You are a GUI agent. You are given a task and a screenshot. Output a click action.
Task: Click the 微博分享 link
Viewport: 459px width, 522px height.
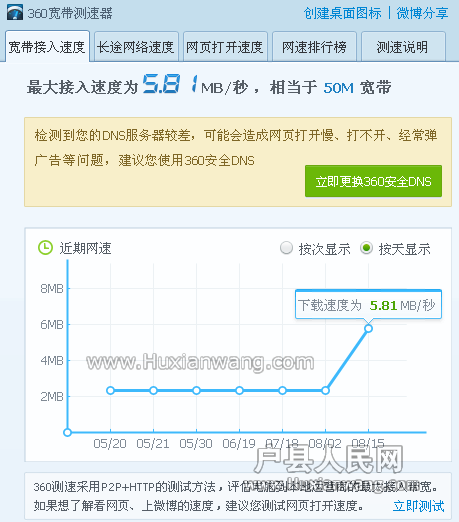422,13
